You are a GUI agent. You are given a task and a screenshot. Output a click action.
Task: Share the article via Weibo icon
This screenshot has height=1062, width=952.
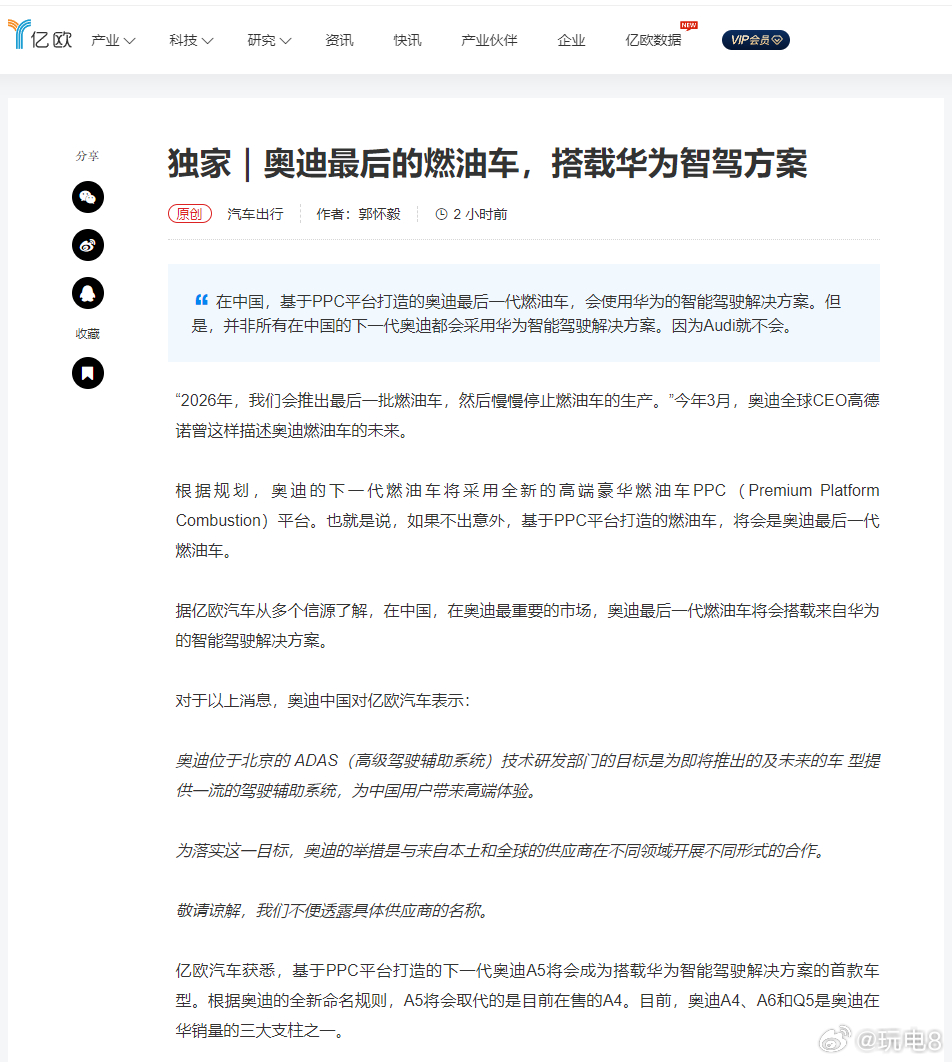(88, 245)
